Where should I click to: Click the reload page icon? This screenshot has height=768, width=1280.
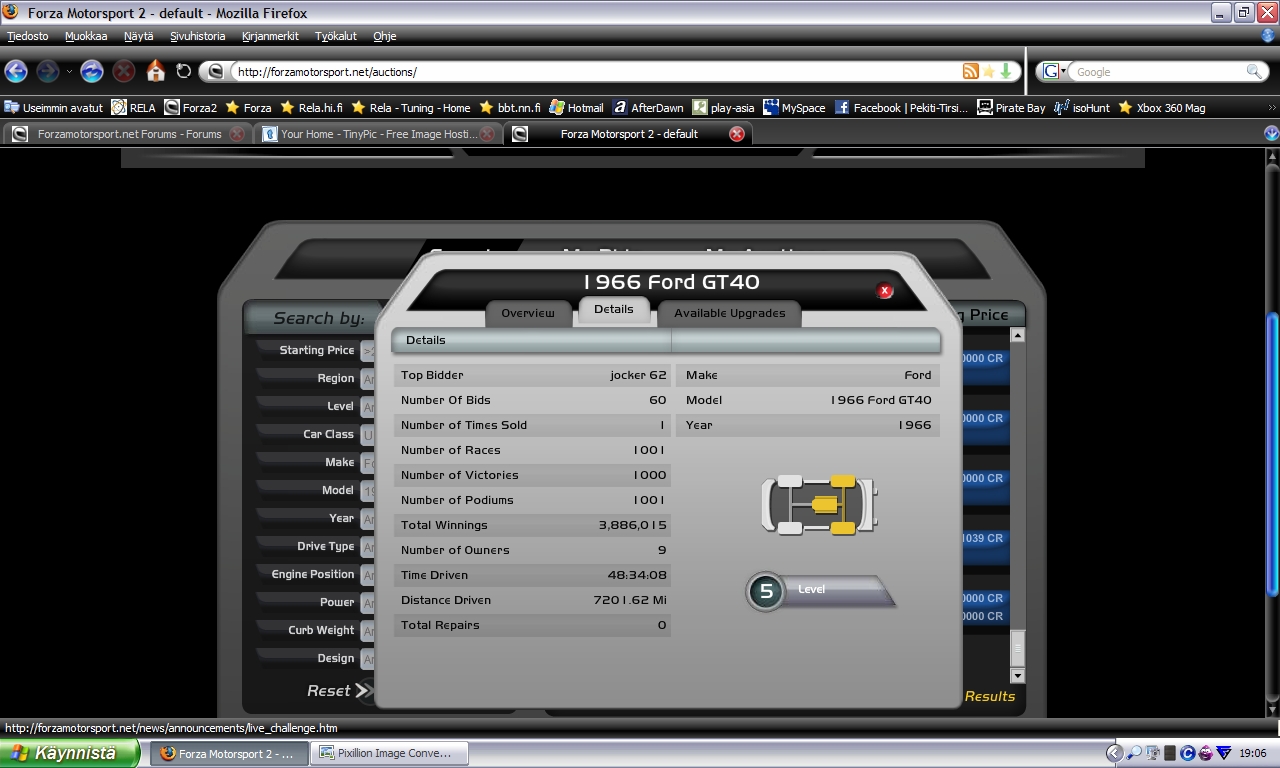tap(183, 71)
